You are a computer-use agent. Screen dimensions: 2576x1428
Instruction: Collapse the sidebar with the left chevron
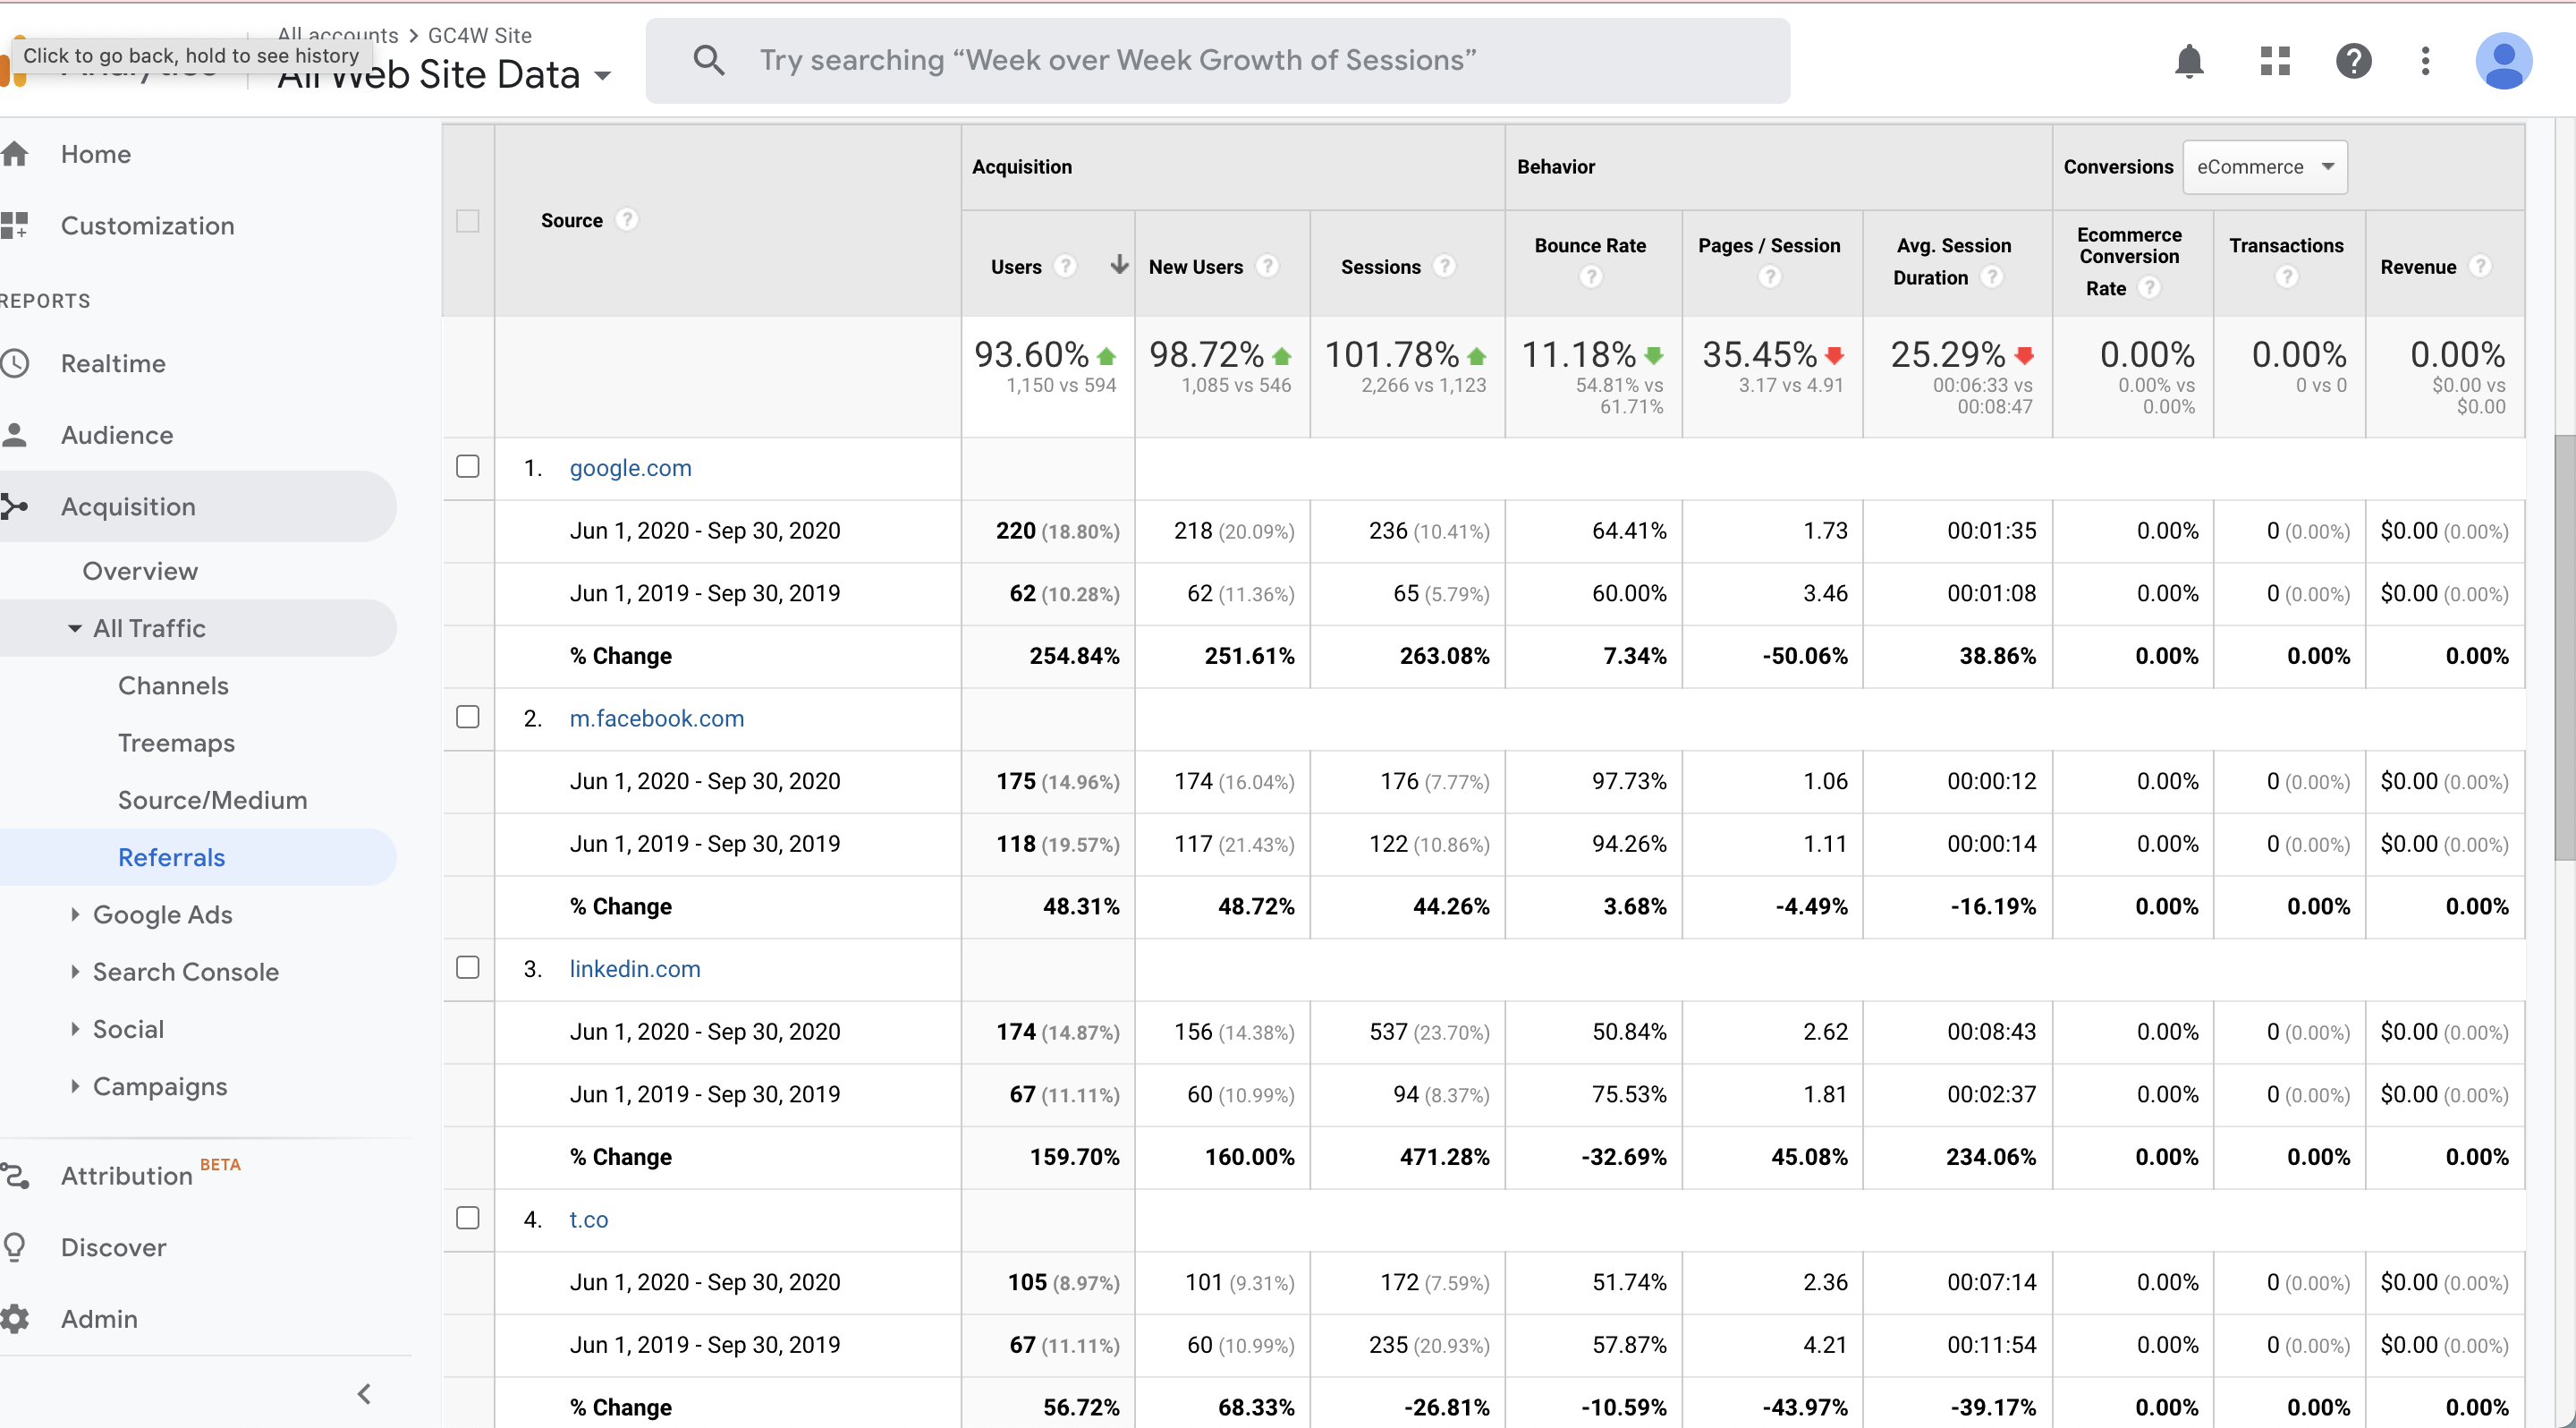click(x=365, y=1393)
